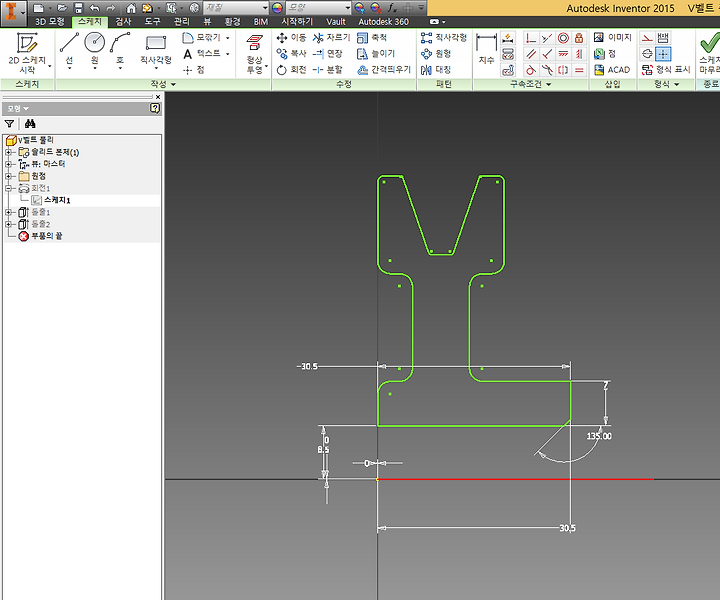The height and width of the screenshot is (600, 720).
Task: Click the Circular pattern (원형) tool
Action: click(436, 54)
